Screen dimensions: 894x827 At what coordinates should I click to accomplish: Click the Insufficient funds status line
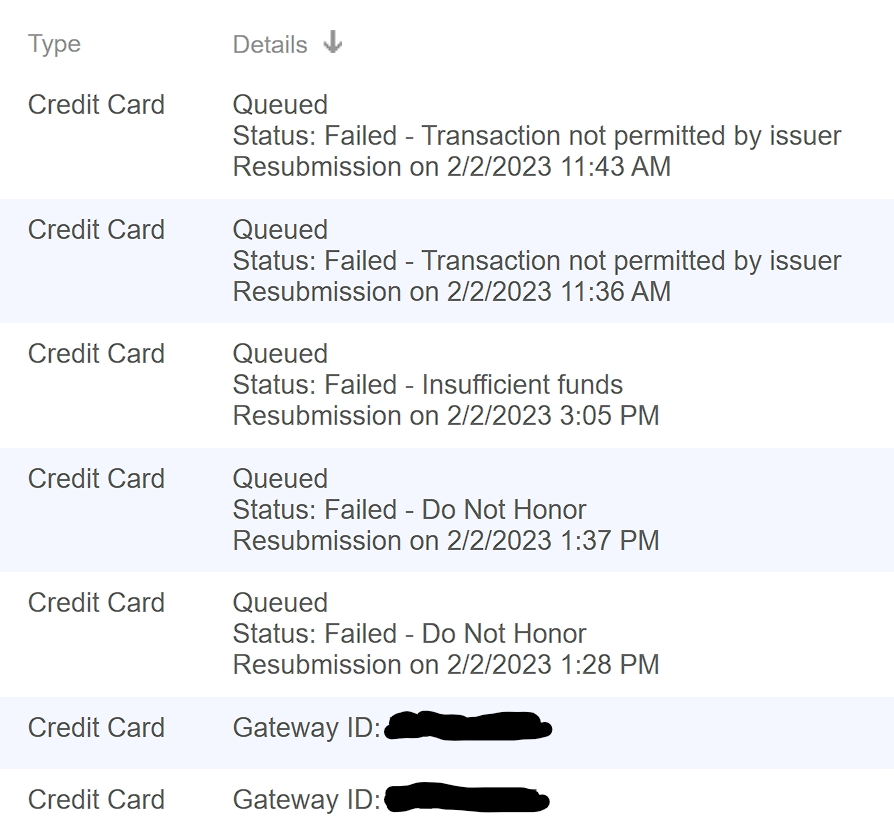427,385
